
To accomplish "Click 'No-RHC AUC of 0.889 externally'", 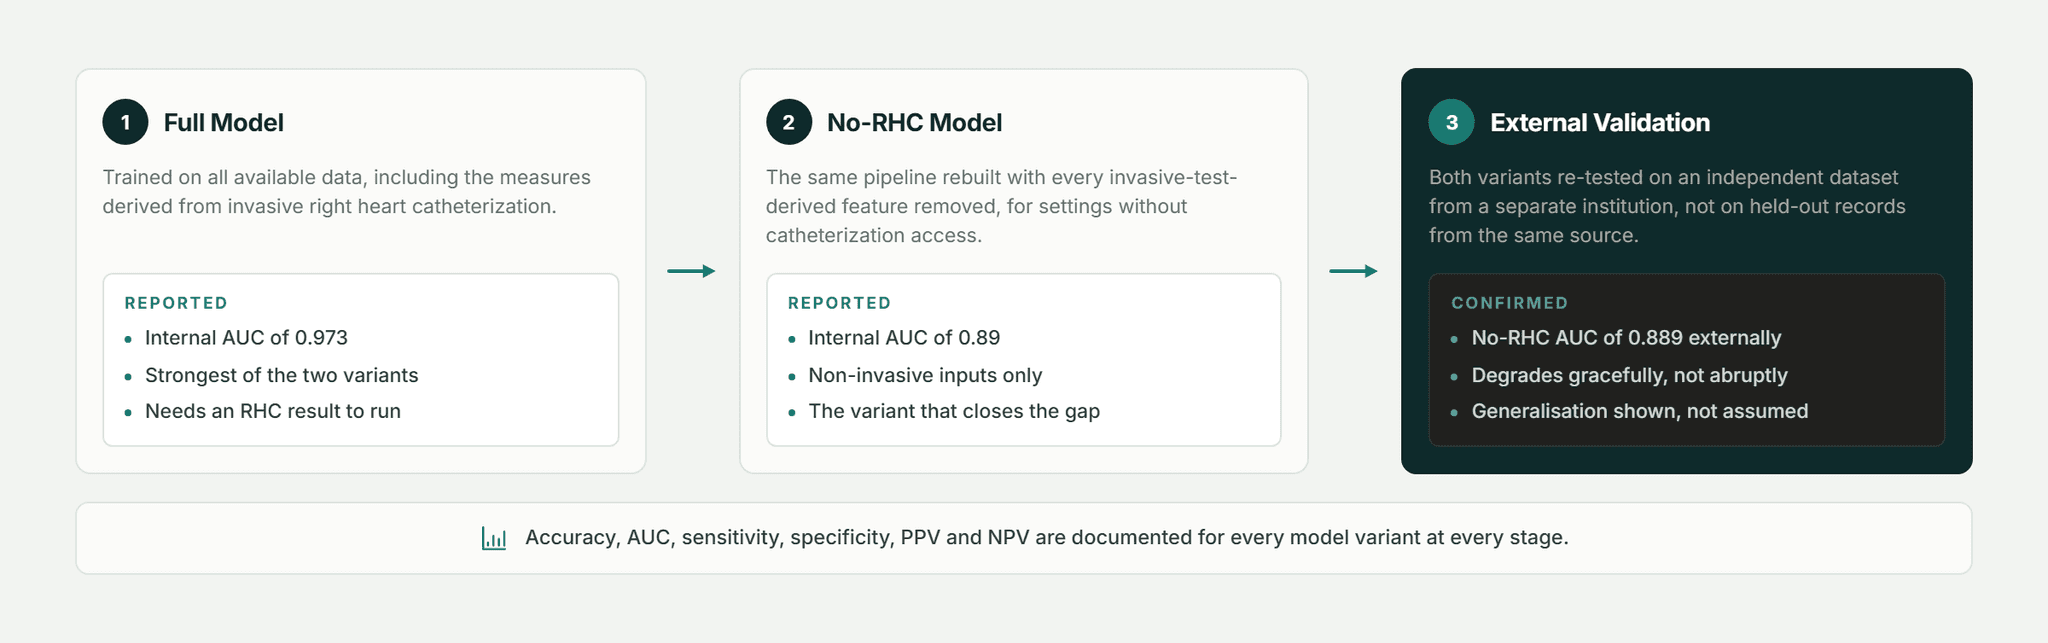I will click(x=1627, y=338).
